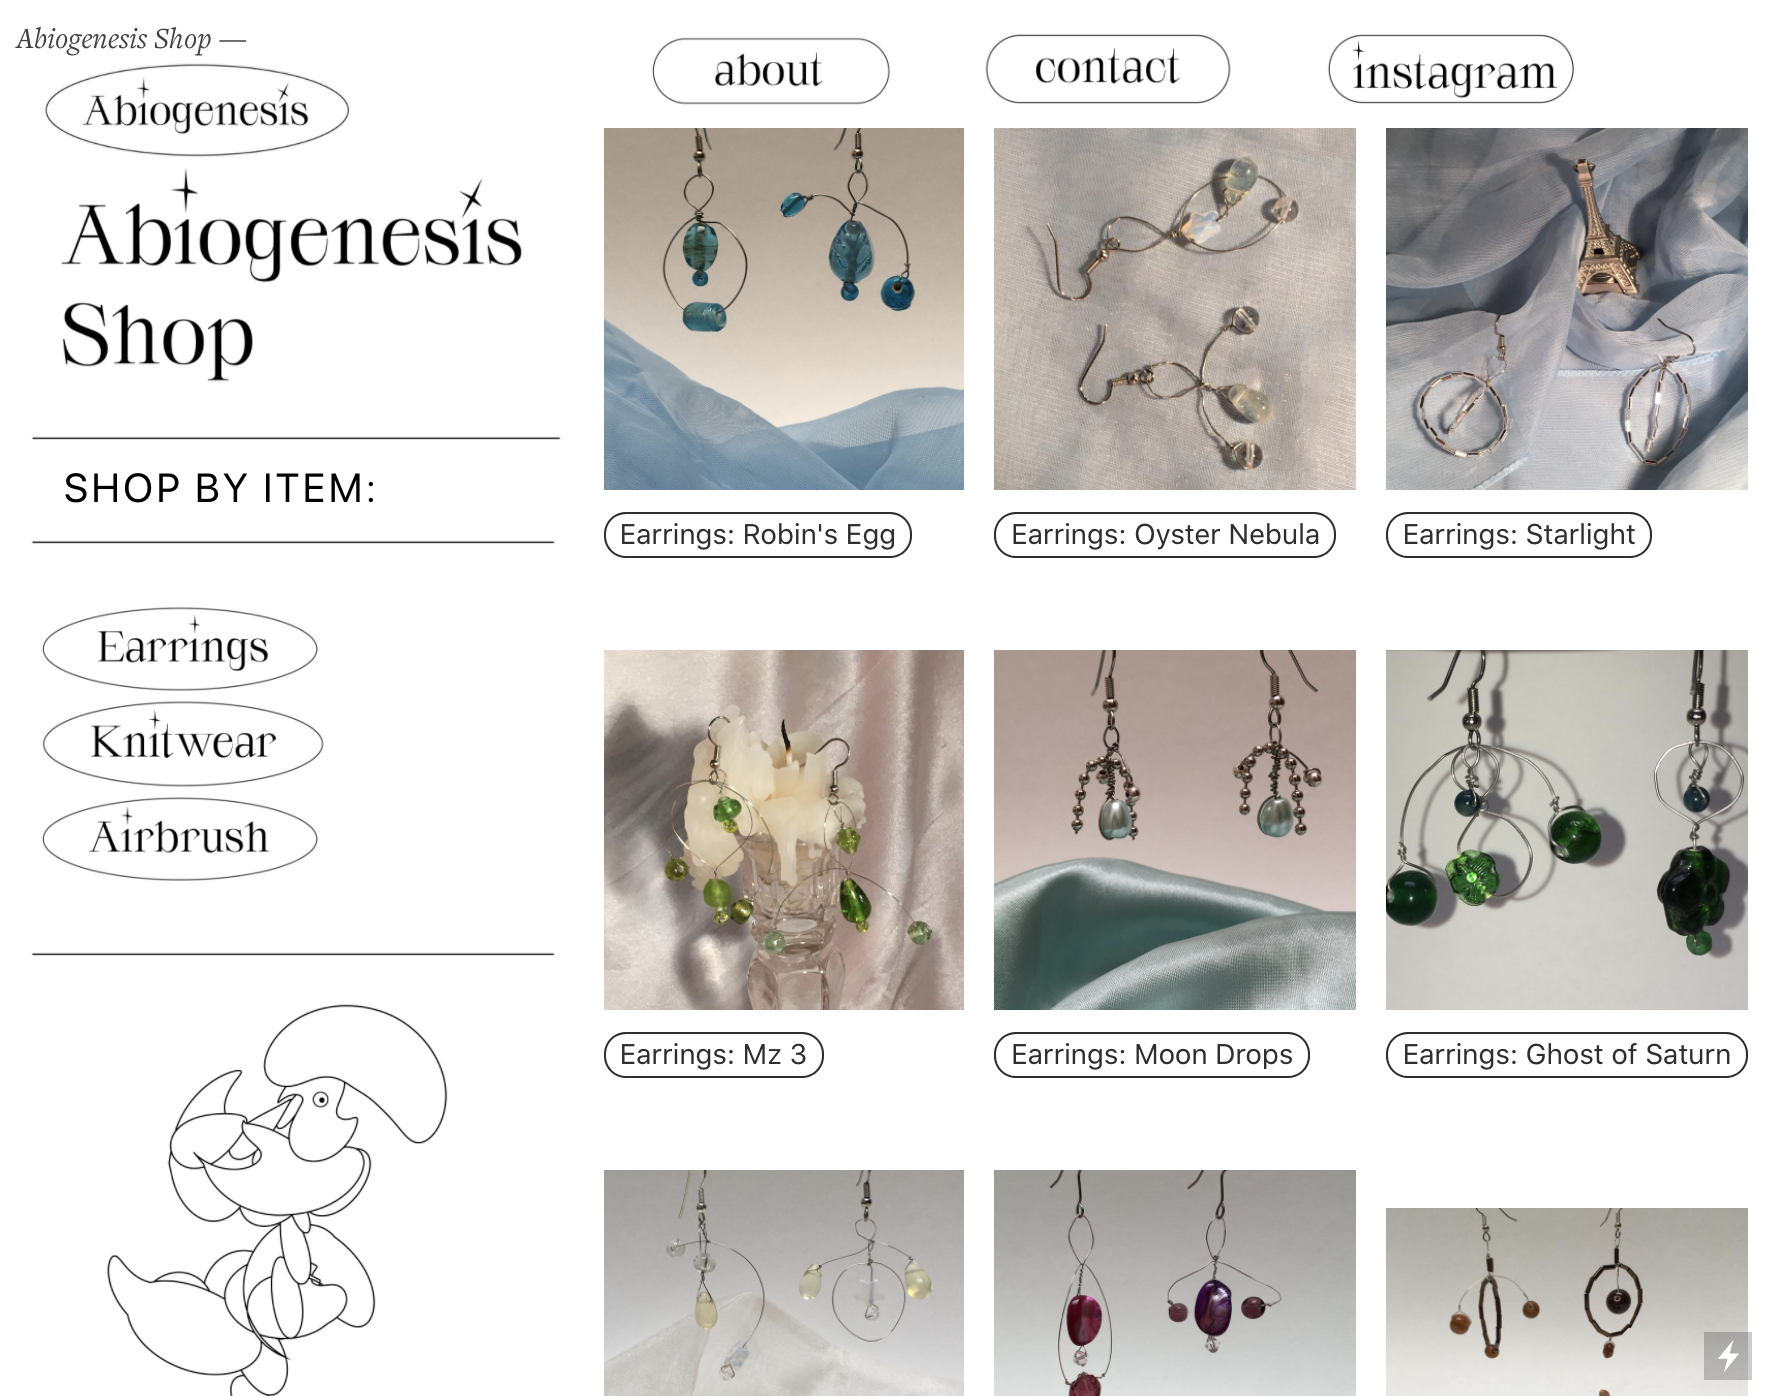The height and width of the screenshot is (1396, 1768).
Task: Select the Earrings category
Action: pos(180,648)
